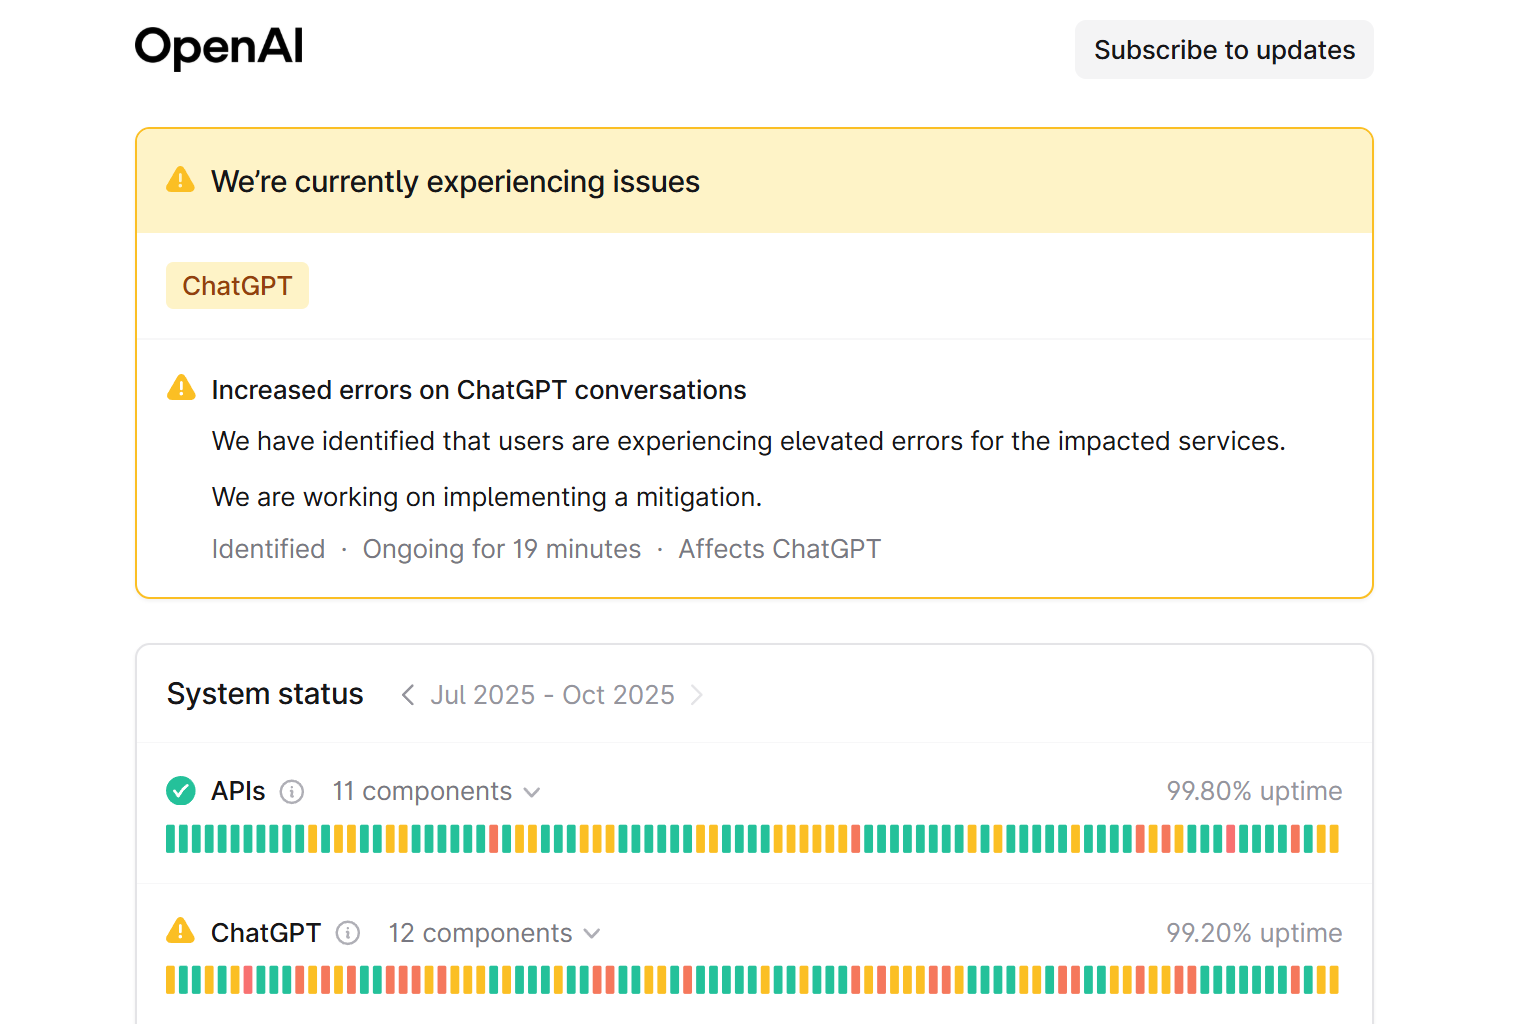This screenshot has height=1024, width=1536.
Task: Click the green checkmark icon beside APIs
Action: coord(181,791)
